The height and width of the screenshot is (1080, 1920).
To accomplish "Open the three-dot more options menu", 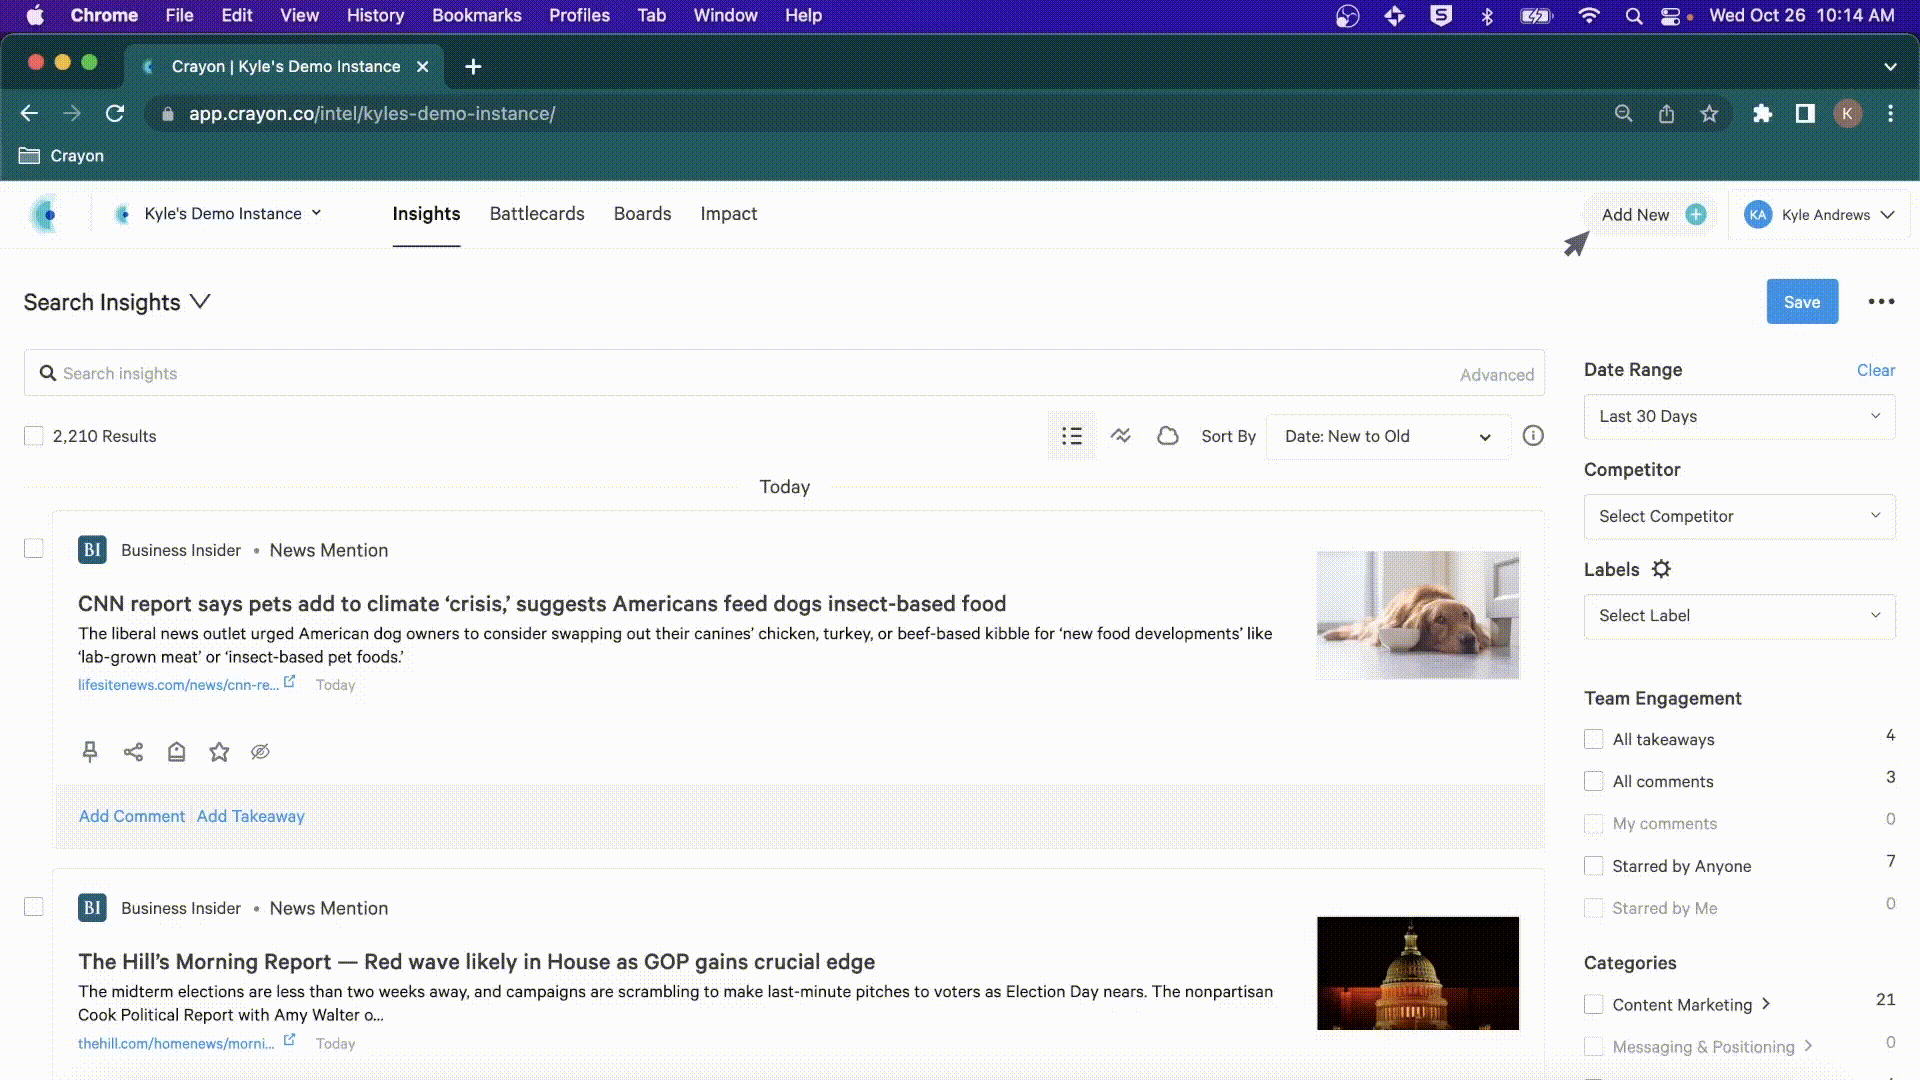I will (1881, 302).
